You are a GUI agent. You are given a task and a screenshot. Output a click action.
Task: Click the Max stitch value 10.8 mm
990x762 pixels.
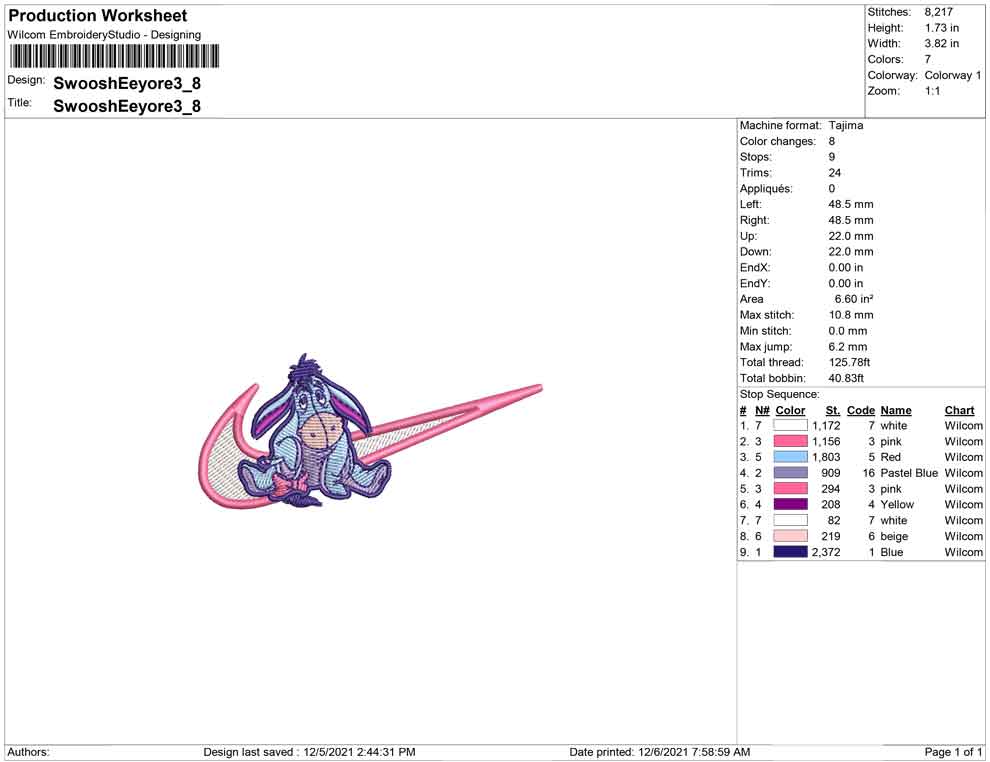coord(851,314)
